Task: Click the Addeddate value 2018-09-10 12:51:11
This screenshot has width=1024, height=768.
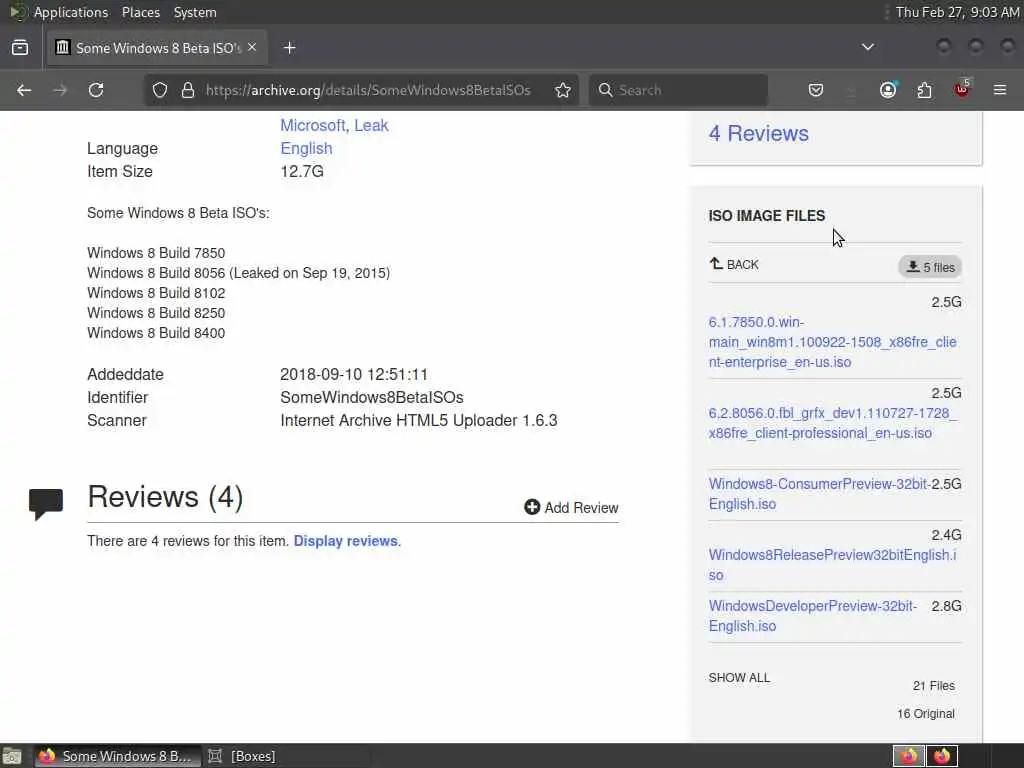Action: [x=354, y=374]
